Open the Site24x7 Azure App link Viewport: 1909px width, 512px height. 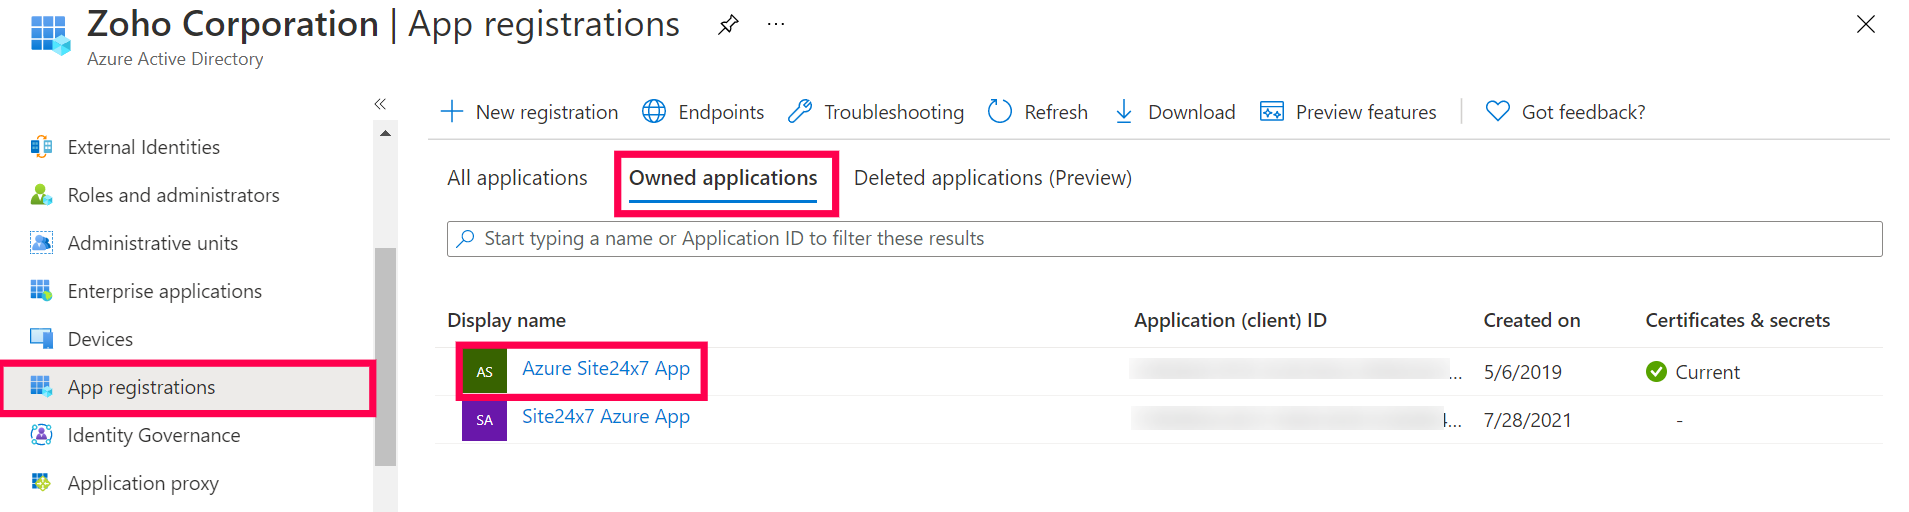point(605,417)
